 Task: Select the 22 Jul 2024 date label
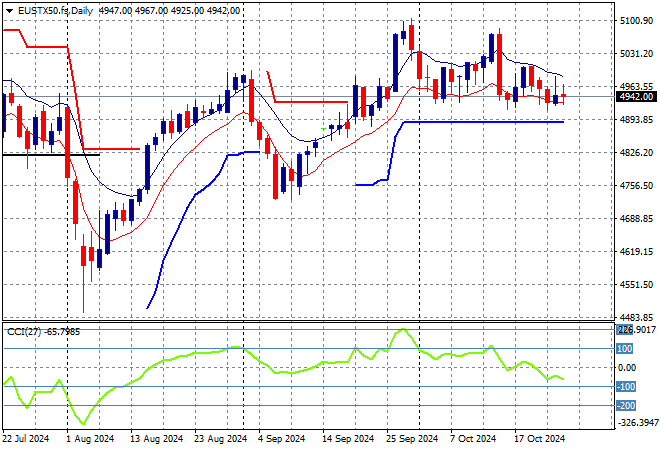26,440
